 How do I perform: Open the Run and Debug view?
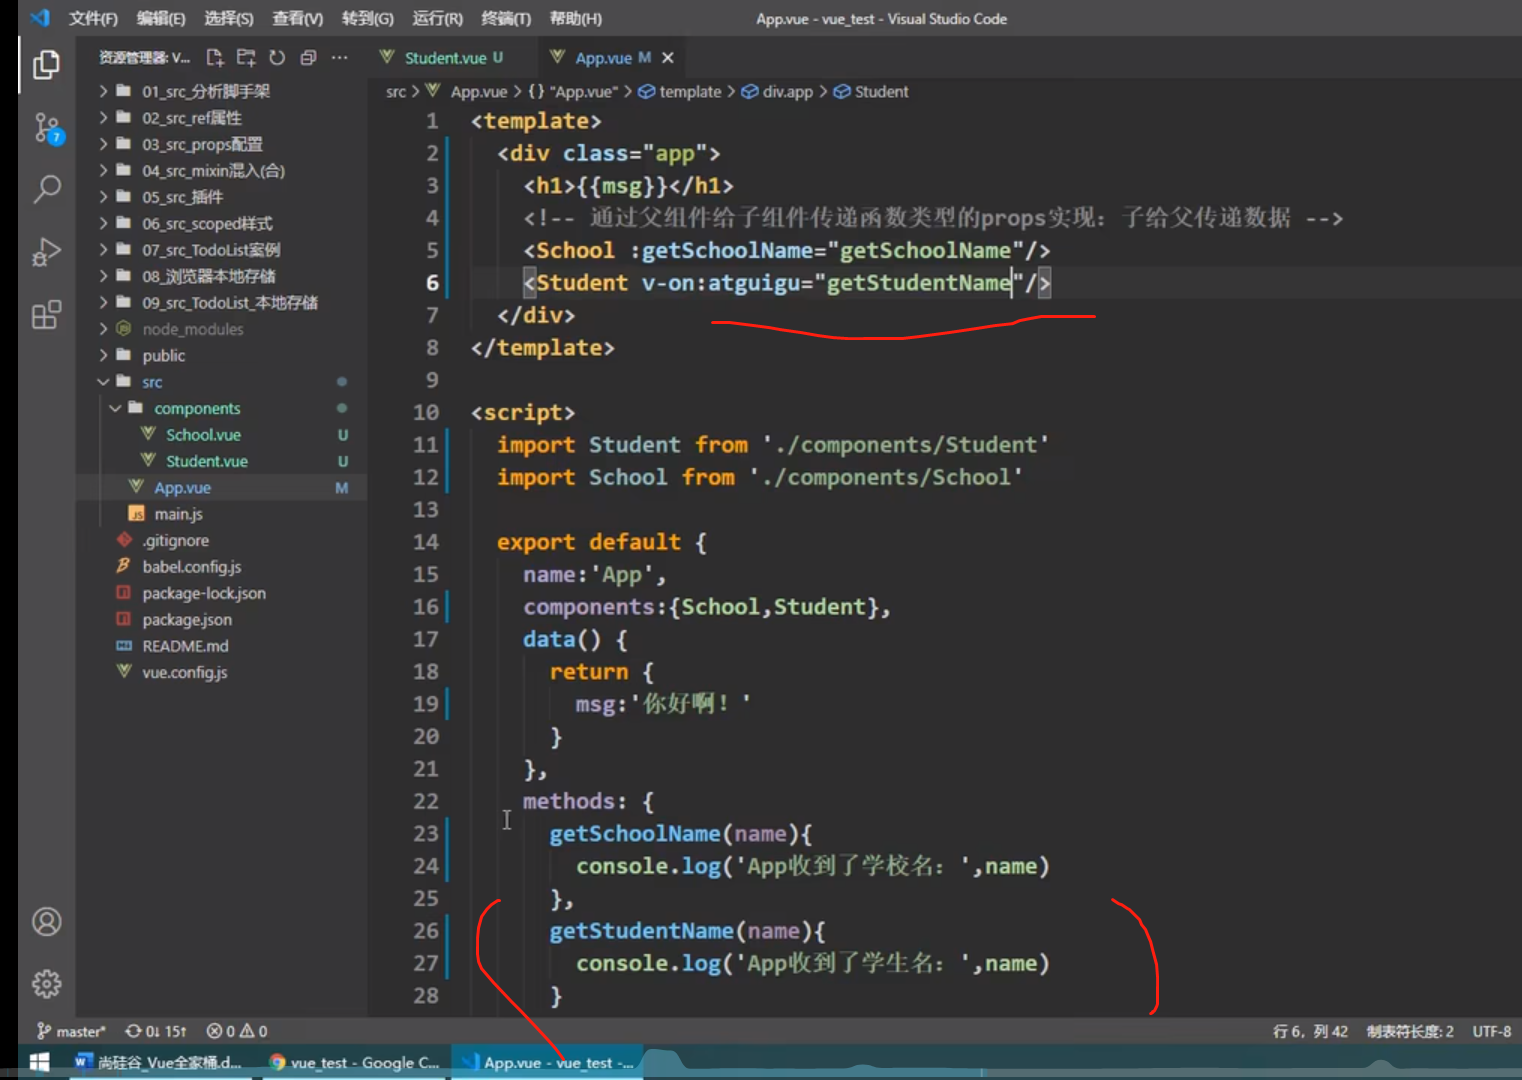(x=46, y=252)
